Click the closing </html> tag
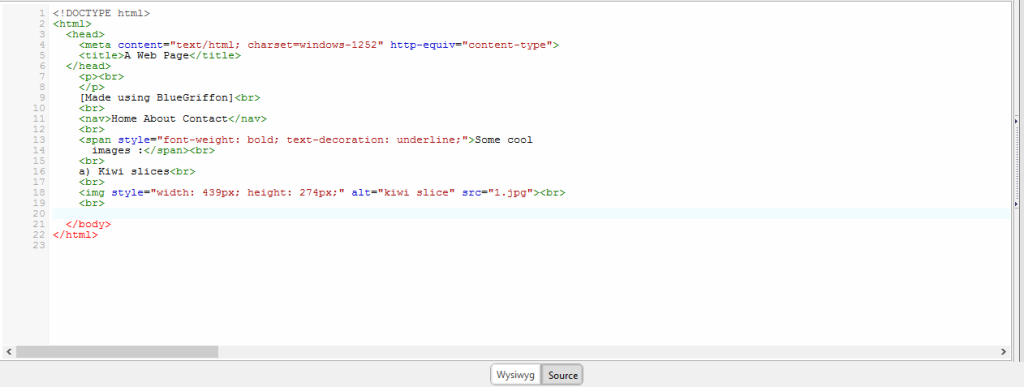The width and height of the screenshot is (1024, 387). 75,235
